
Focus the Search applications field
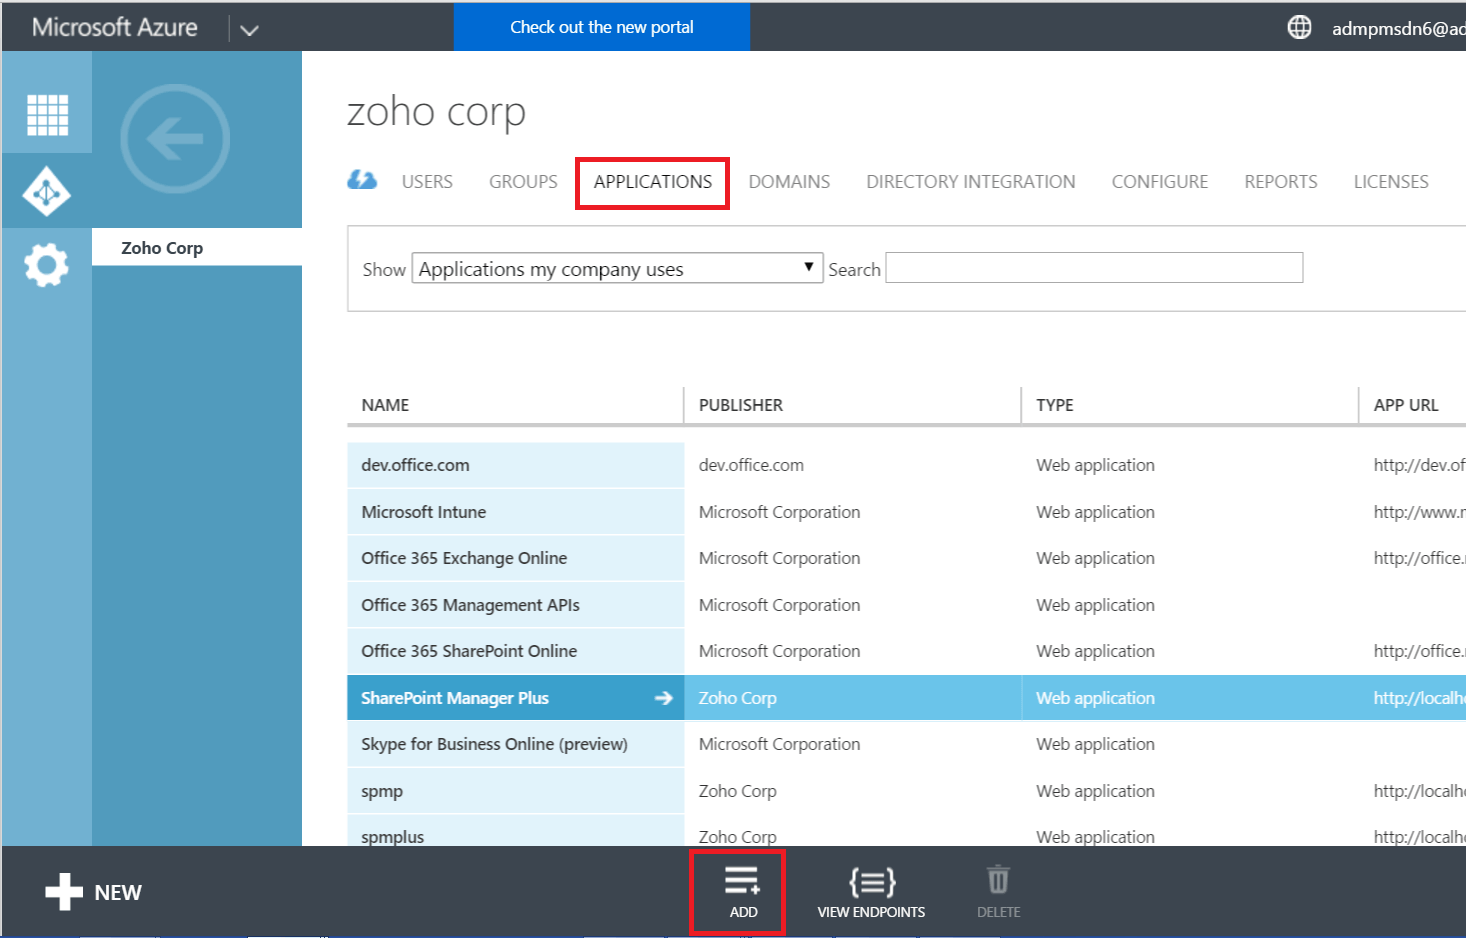point(1094,268)
